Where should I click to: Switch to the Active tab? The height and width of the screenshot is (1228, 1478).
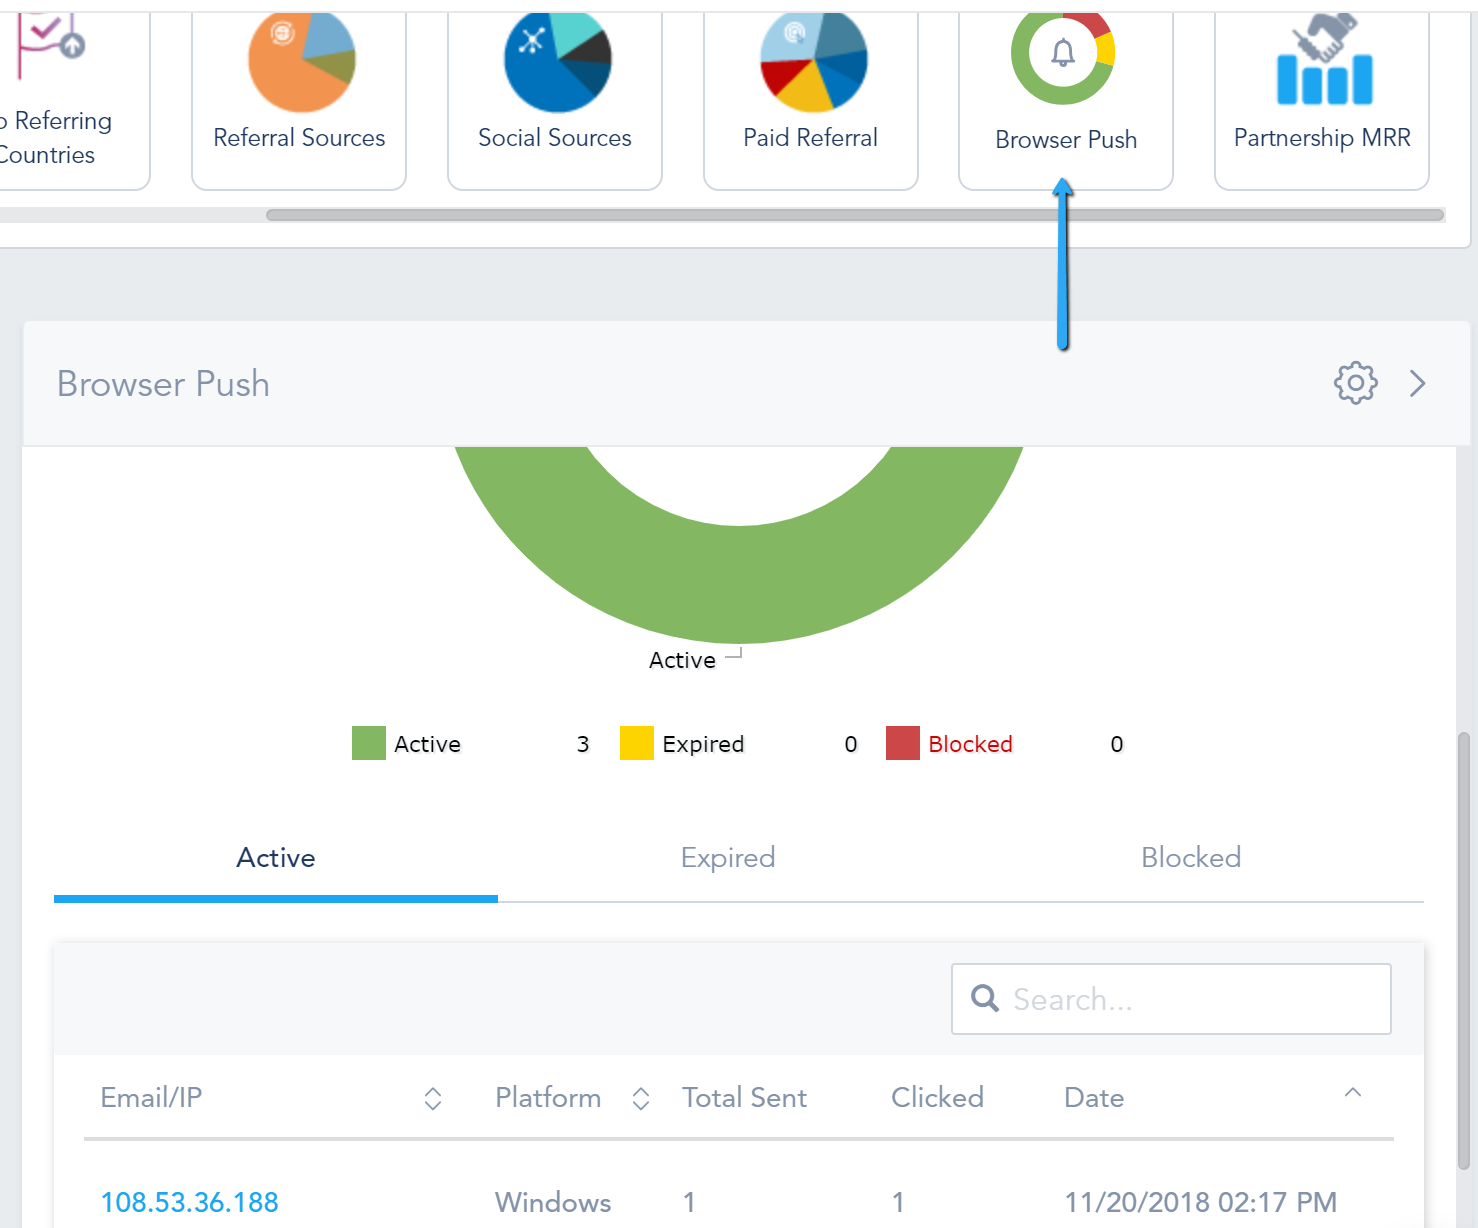point(276,859)
